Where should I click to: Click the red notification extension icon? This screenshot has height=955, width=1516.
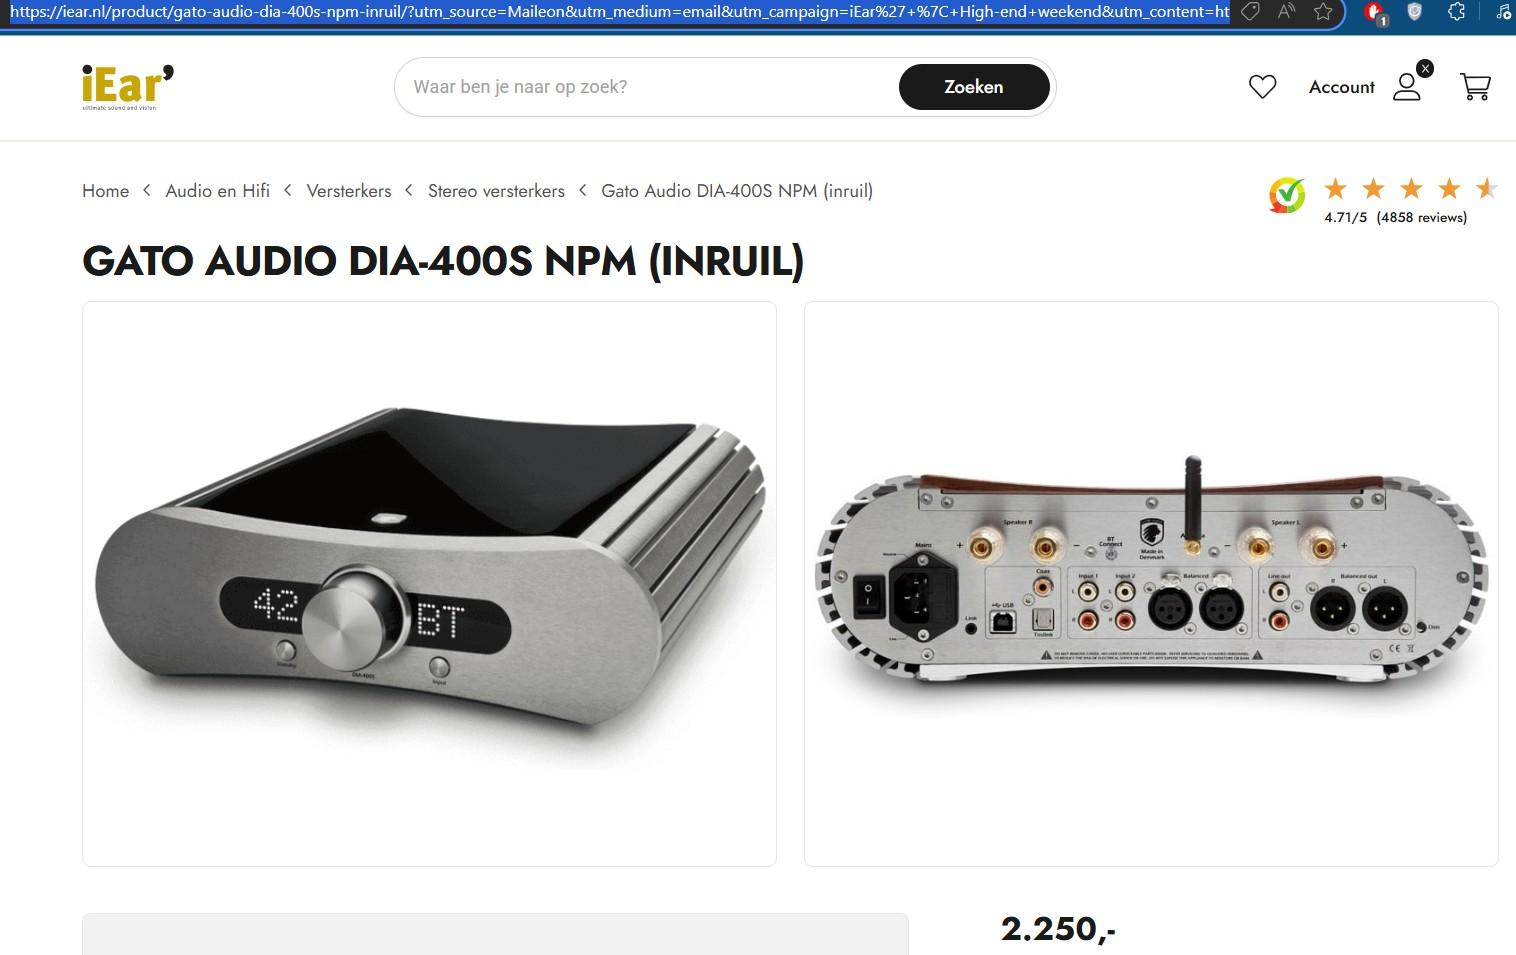click(1376, 13)
